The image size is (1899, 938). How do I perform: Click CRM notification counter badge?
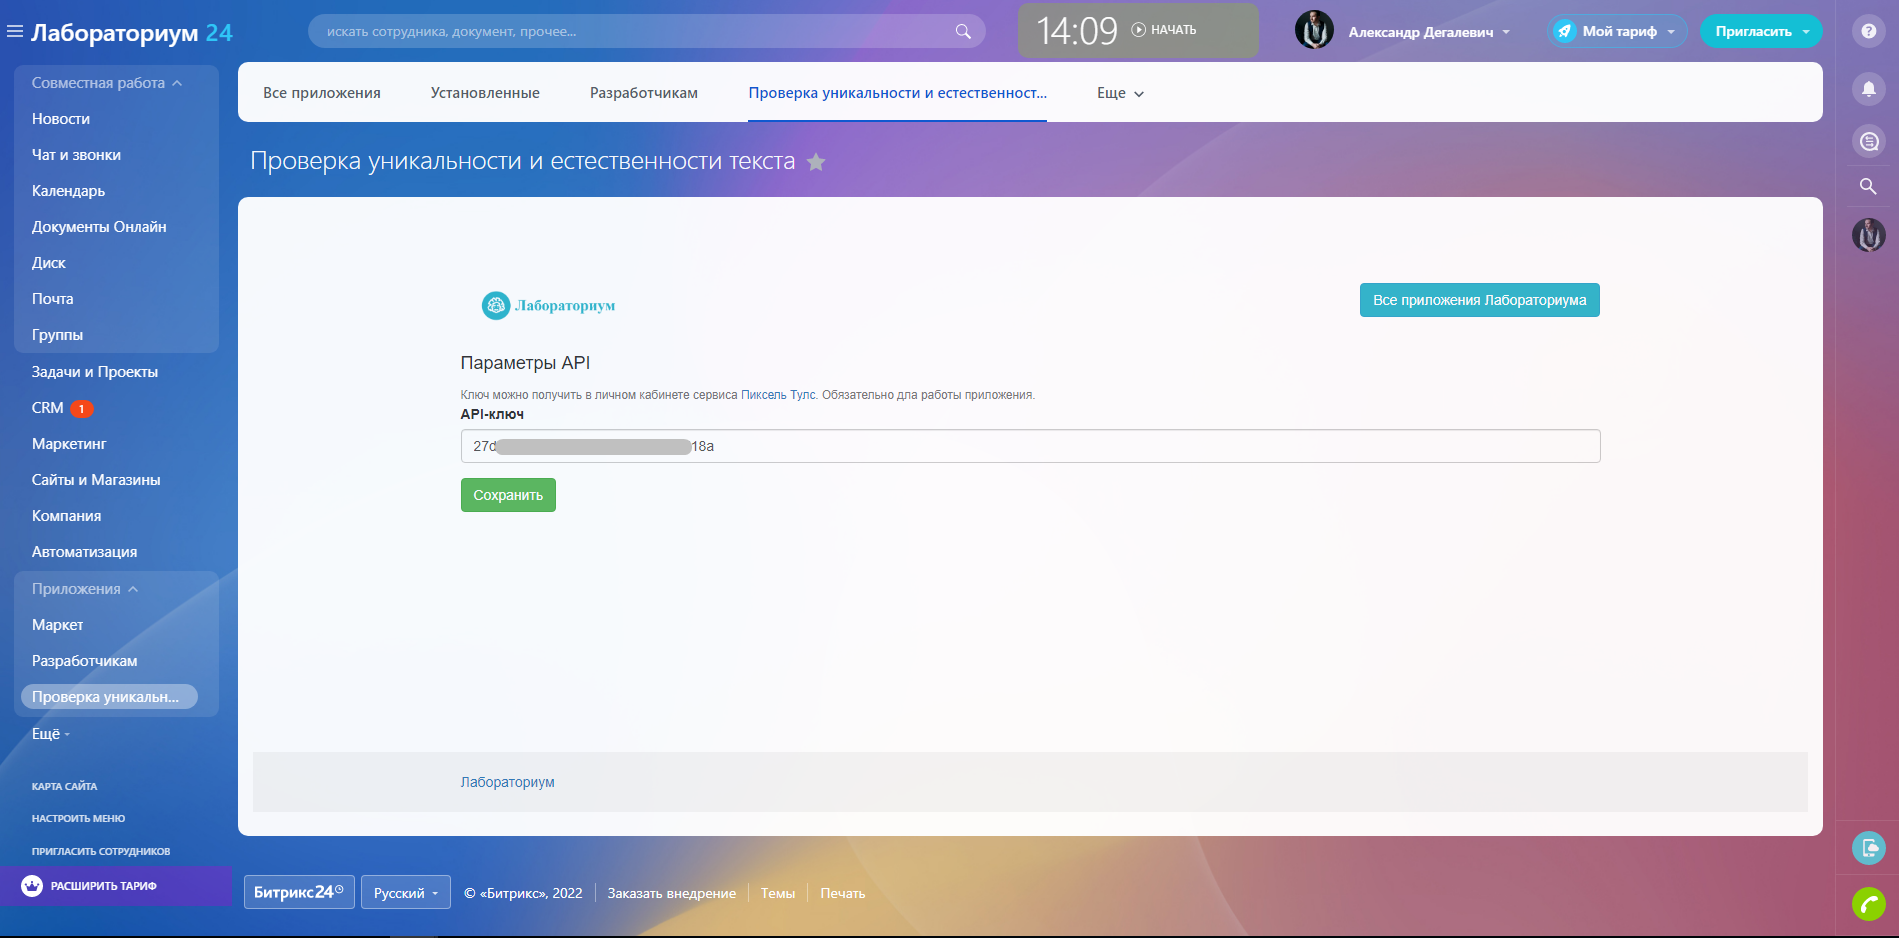[82, 408]
